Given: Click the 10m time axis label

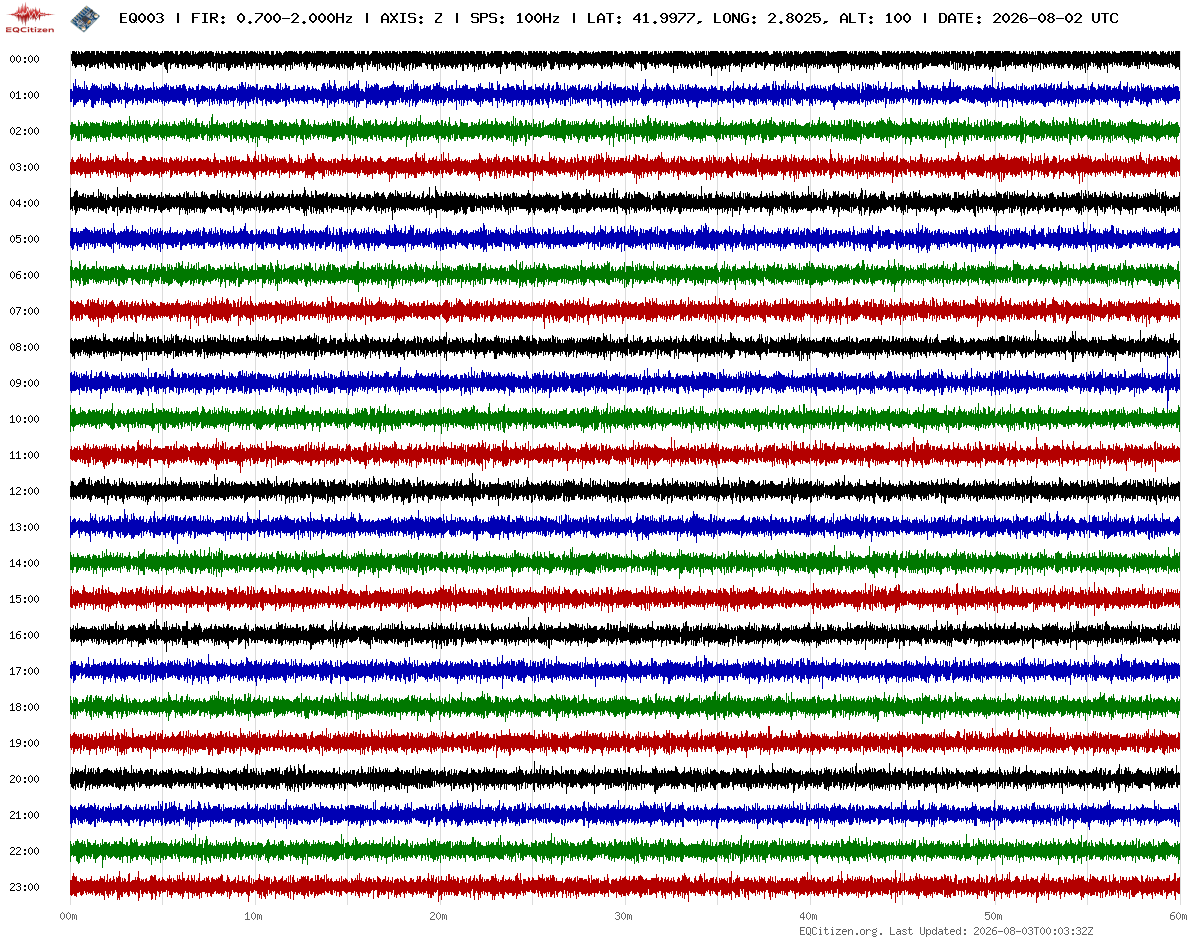Looking at the screenshot, I should (x=254, y=916).
